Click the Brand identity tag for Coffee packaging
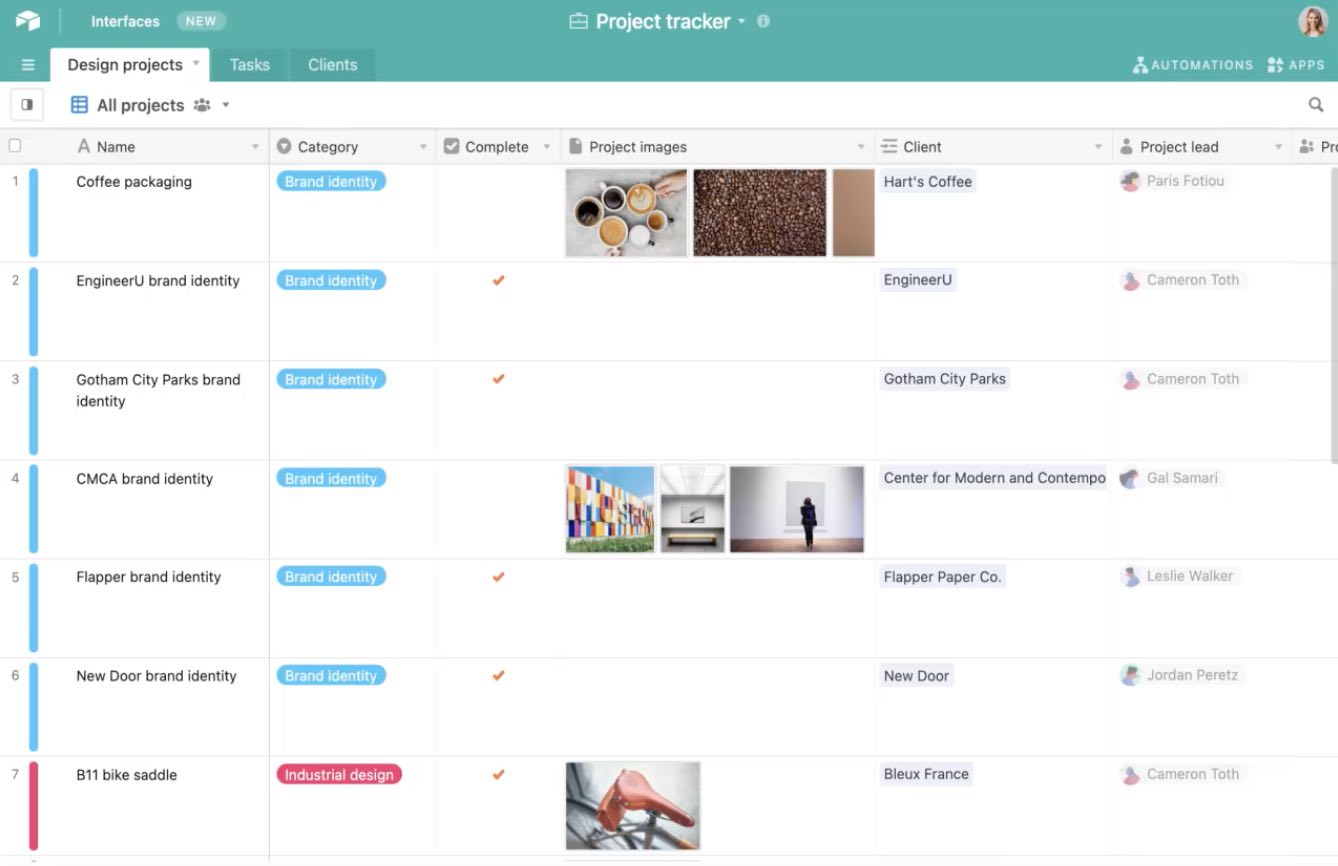This screenshot has height=866, width=1338. pos(331,182)
